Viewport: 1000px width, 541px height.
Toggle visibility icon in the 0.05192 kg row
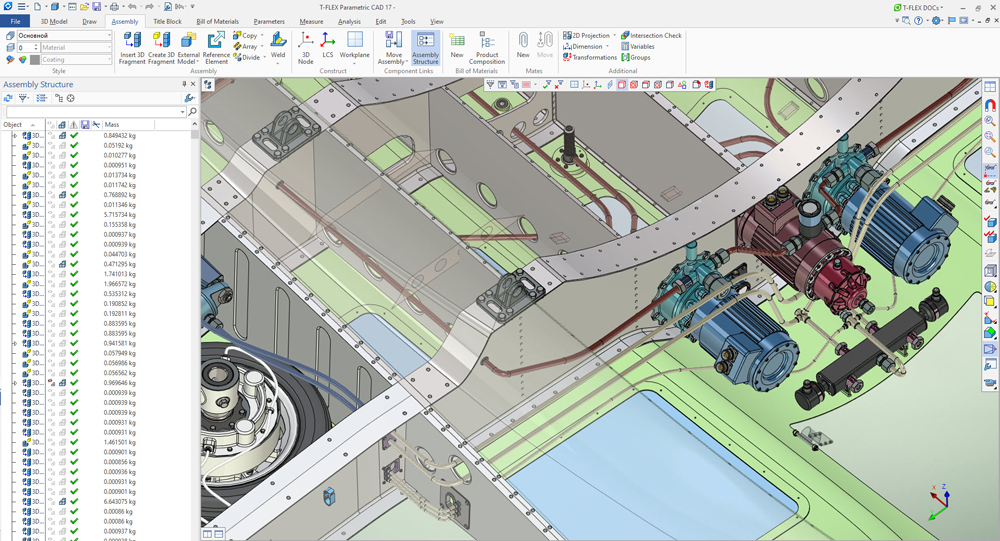pyautogui.click(x=51, y=145)
